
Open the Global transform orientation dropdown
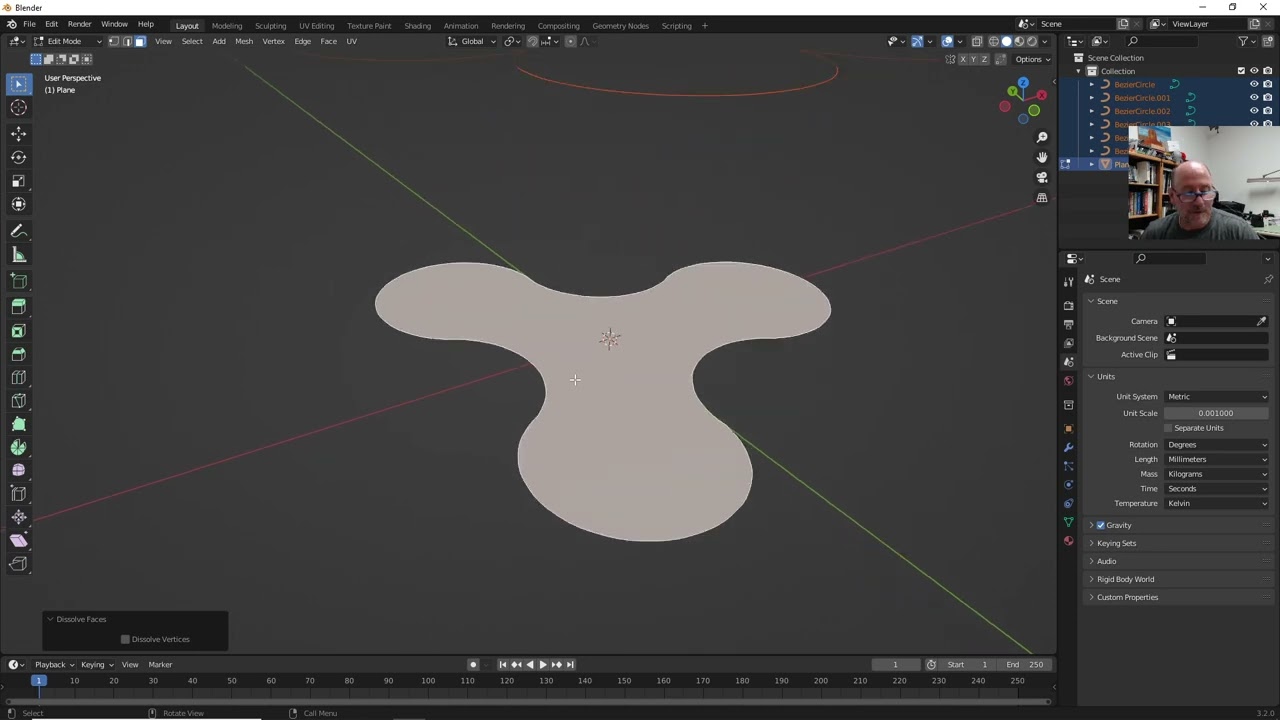coord(470,41)
